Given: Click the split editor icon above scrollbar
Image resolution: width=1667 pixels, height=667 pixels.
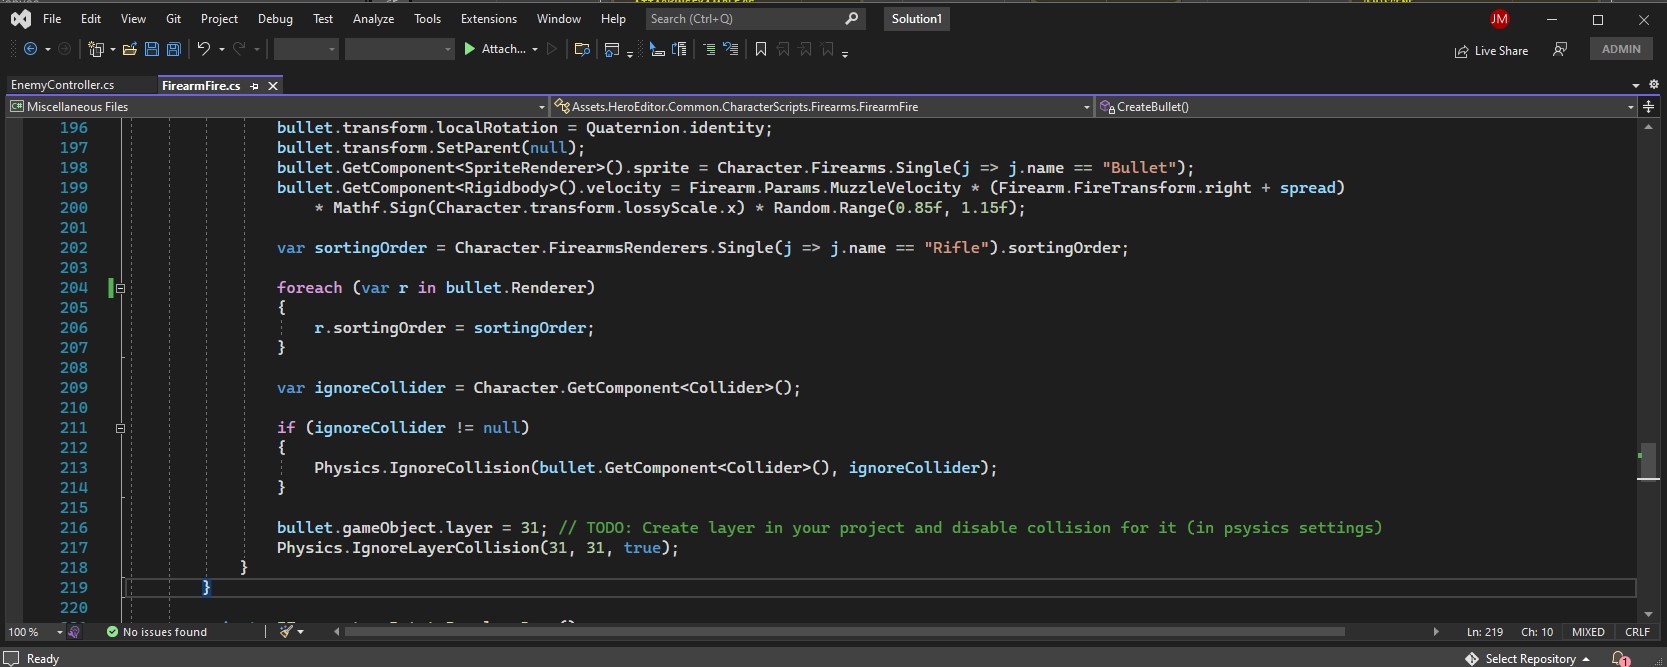Looking at the screenshot, I should pyautogui.click(x=1648, y=106).
